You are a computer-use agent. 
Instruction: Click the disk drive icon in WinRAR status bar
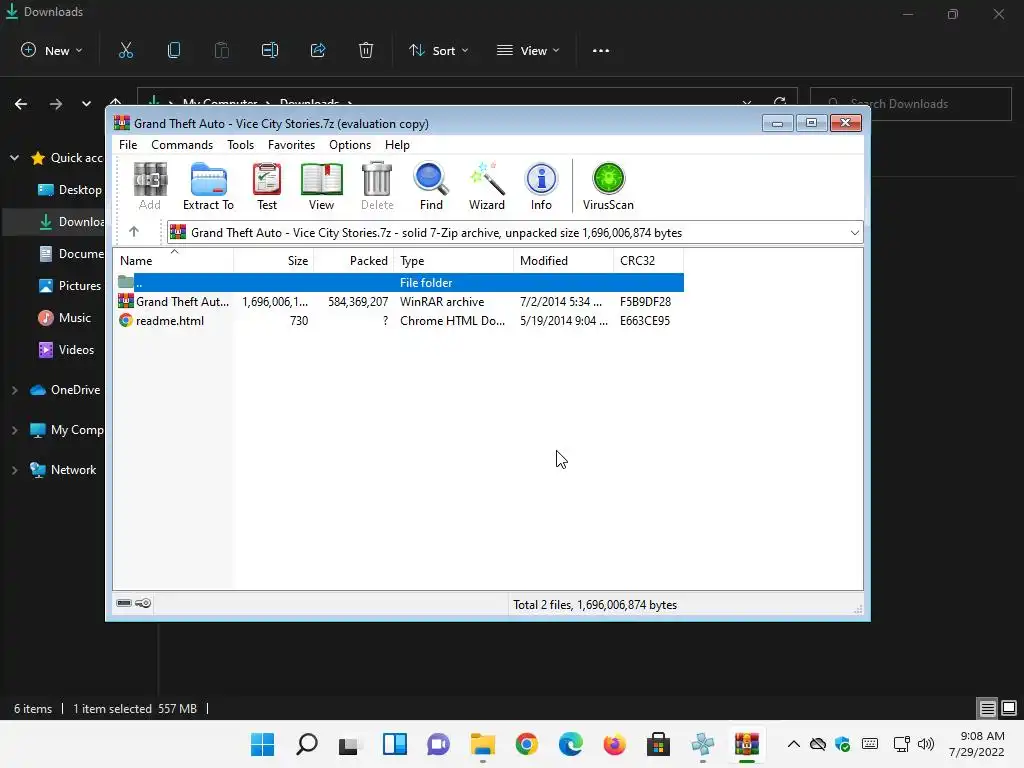[x=124, y=603]
